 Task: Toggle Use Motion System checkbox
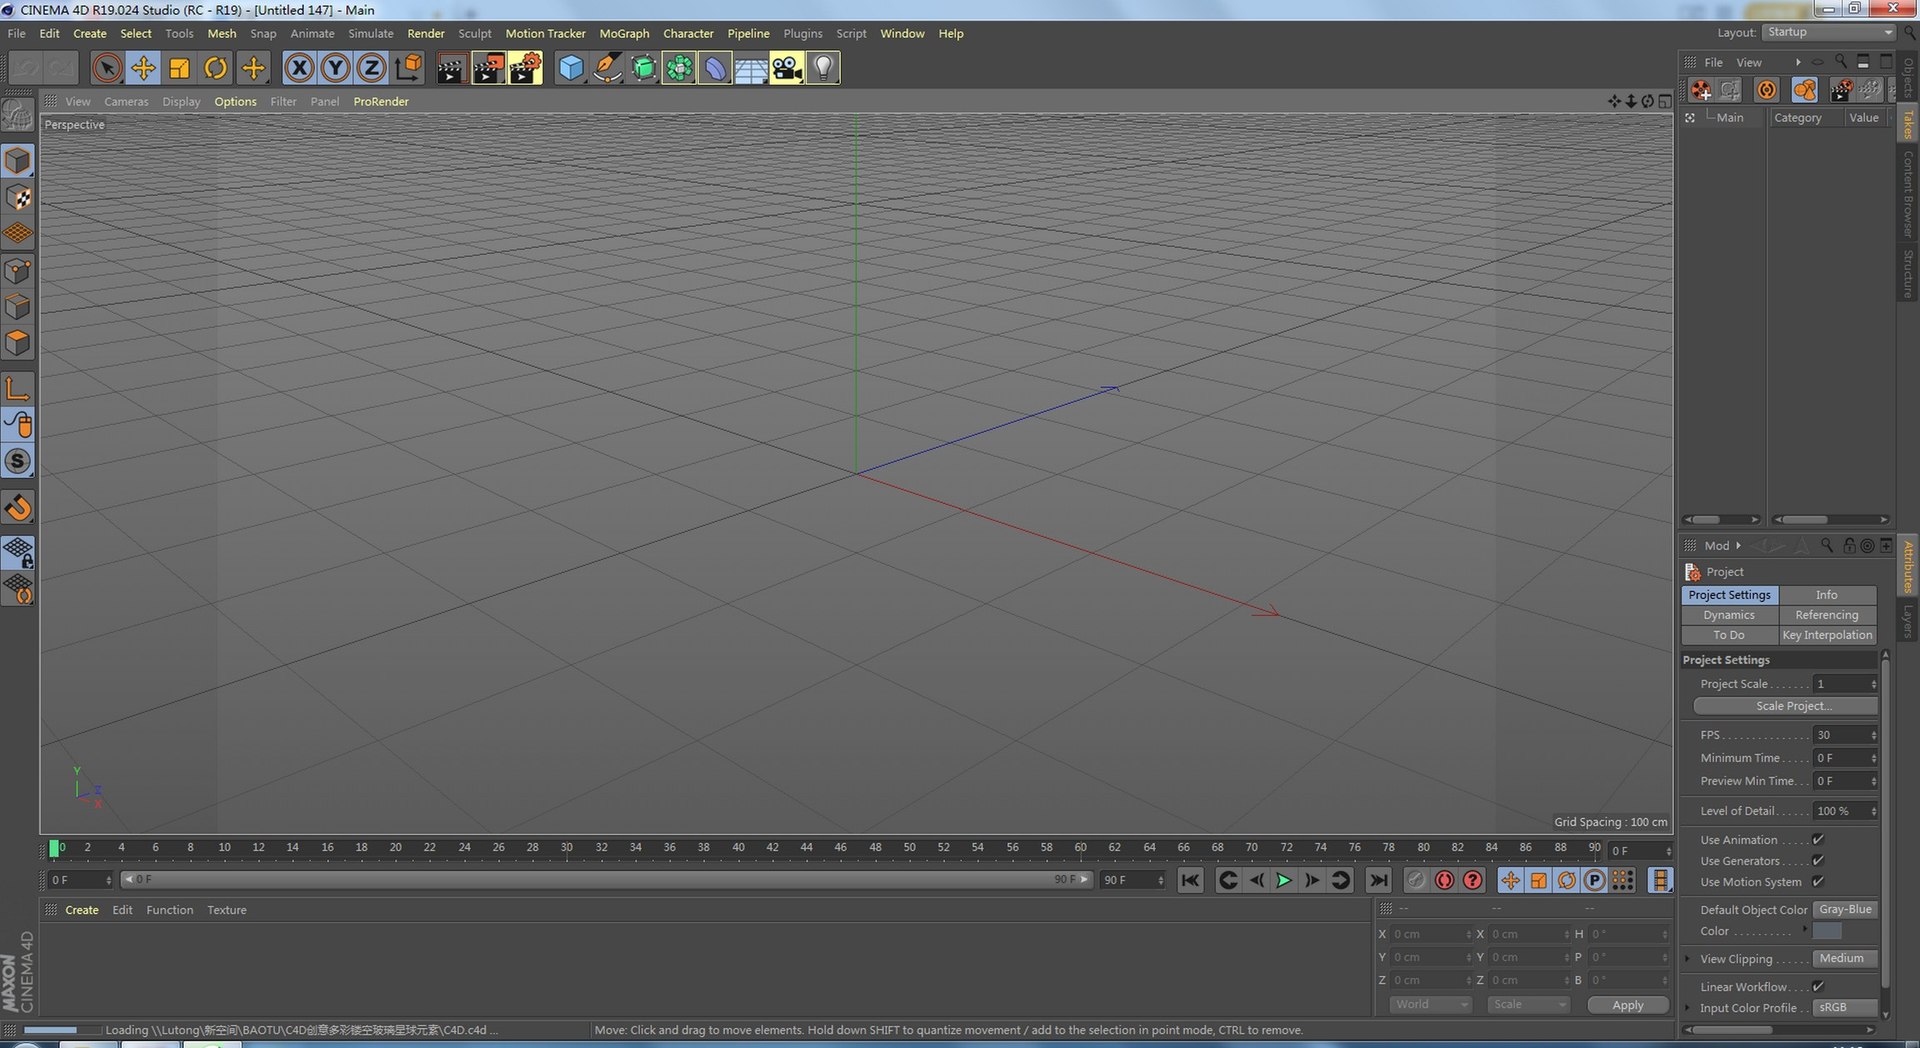tap(1818, 882)
